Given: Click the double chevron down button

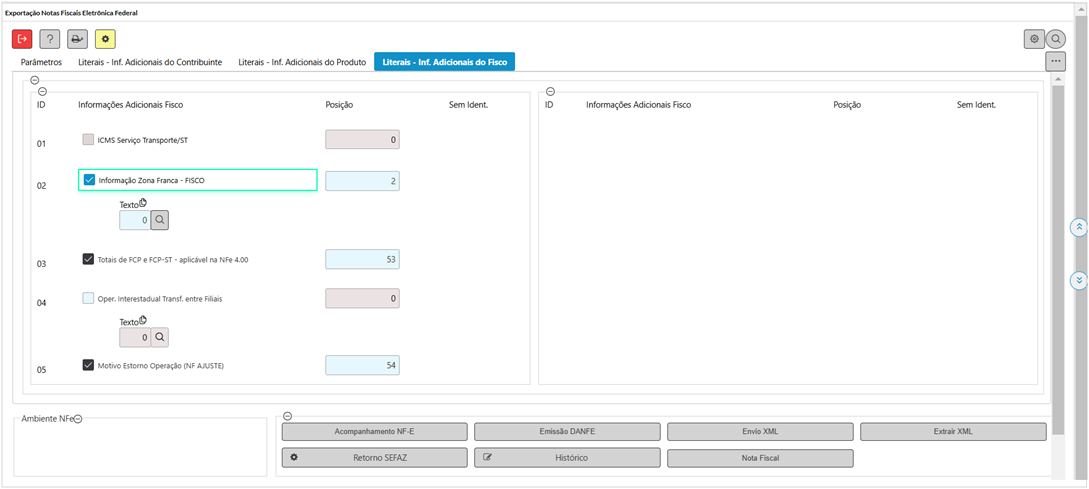Looking at the screenshot, I should point(1079,281).
